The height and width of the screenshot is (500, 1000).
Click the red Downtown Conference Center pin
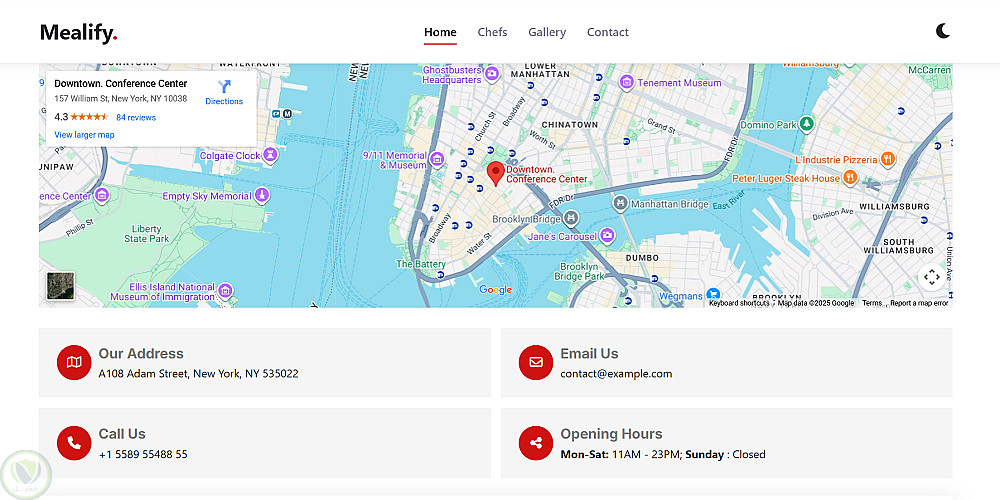tap(496, 173)
